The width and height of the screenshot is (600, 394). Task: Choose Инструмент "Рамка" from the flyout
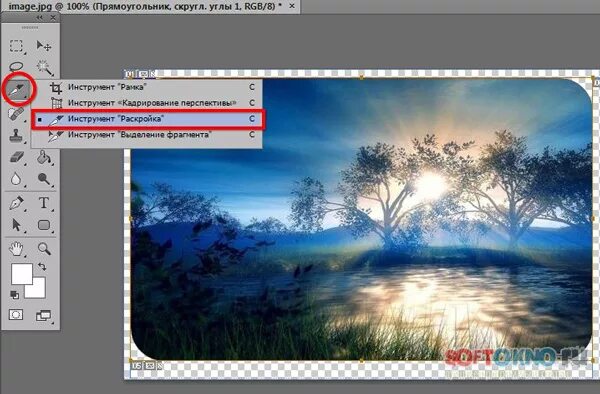pyautogui.click(x=147, y=87)
